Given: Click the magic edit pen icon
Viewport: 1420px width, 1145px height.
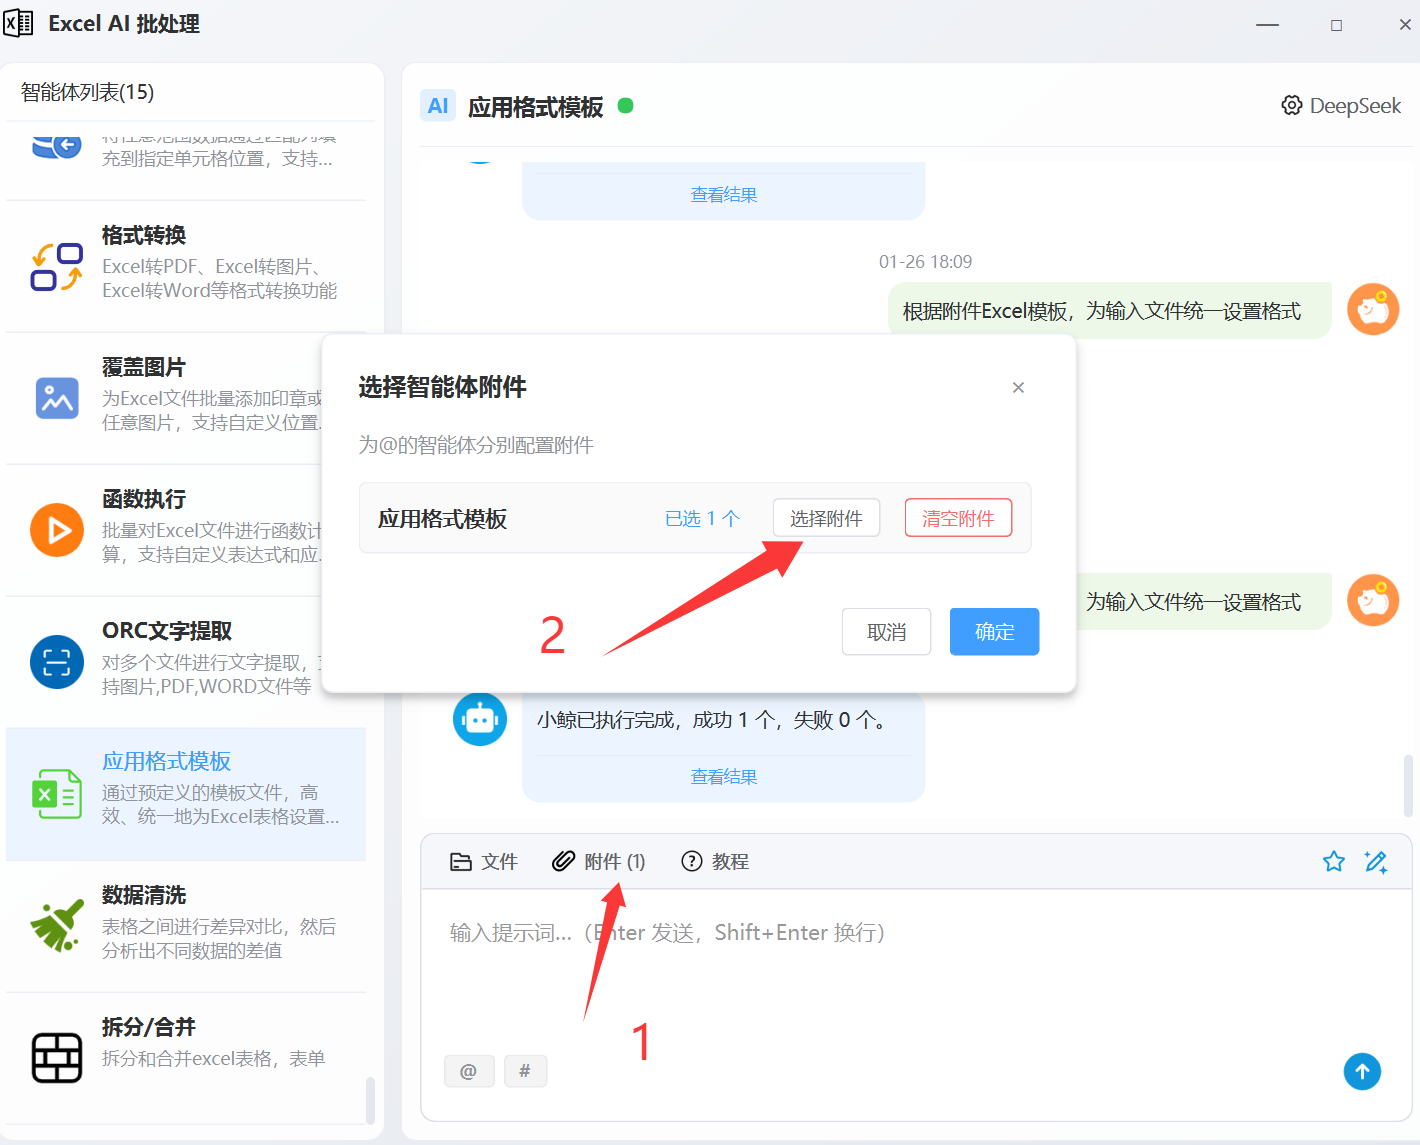Looking at the screenshot, I should 1376,861.
